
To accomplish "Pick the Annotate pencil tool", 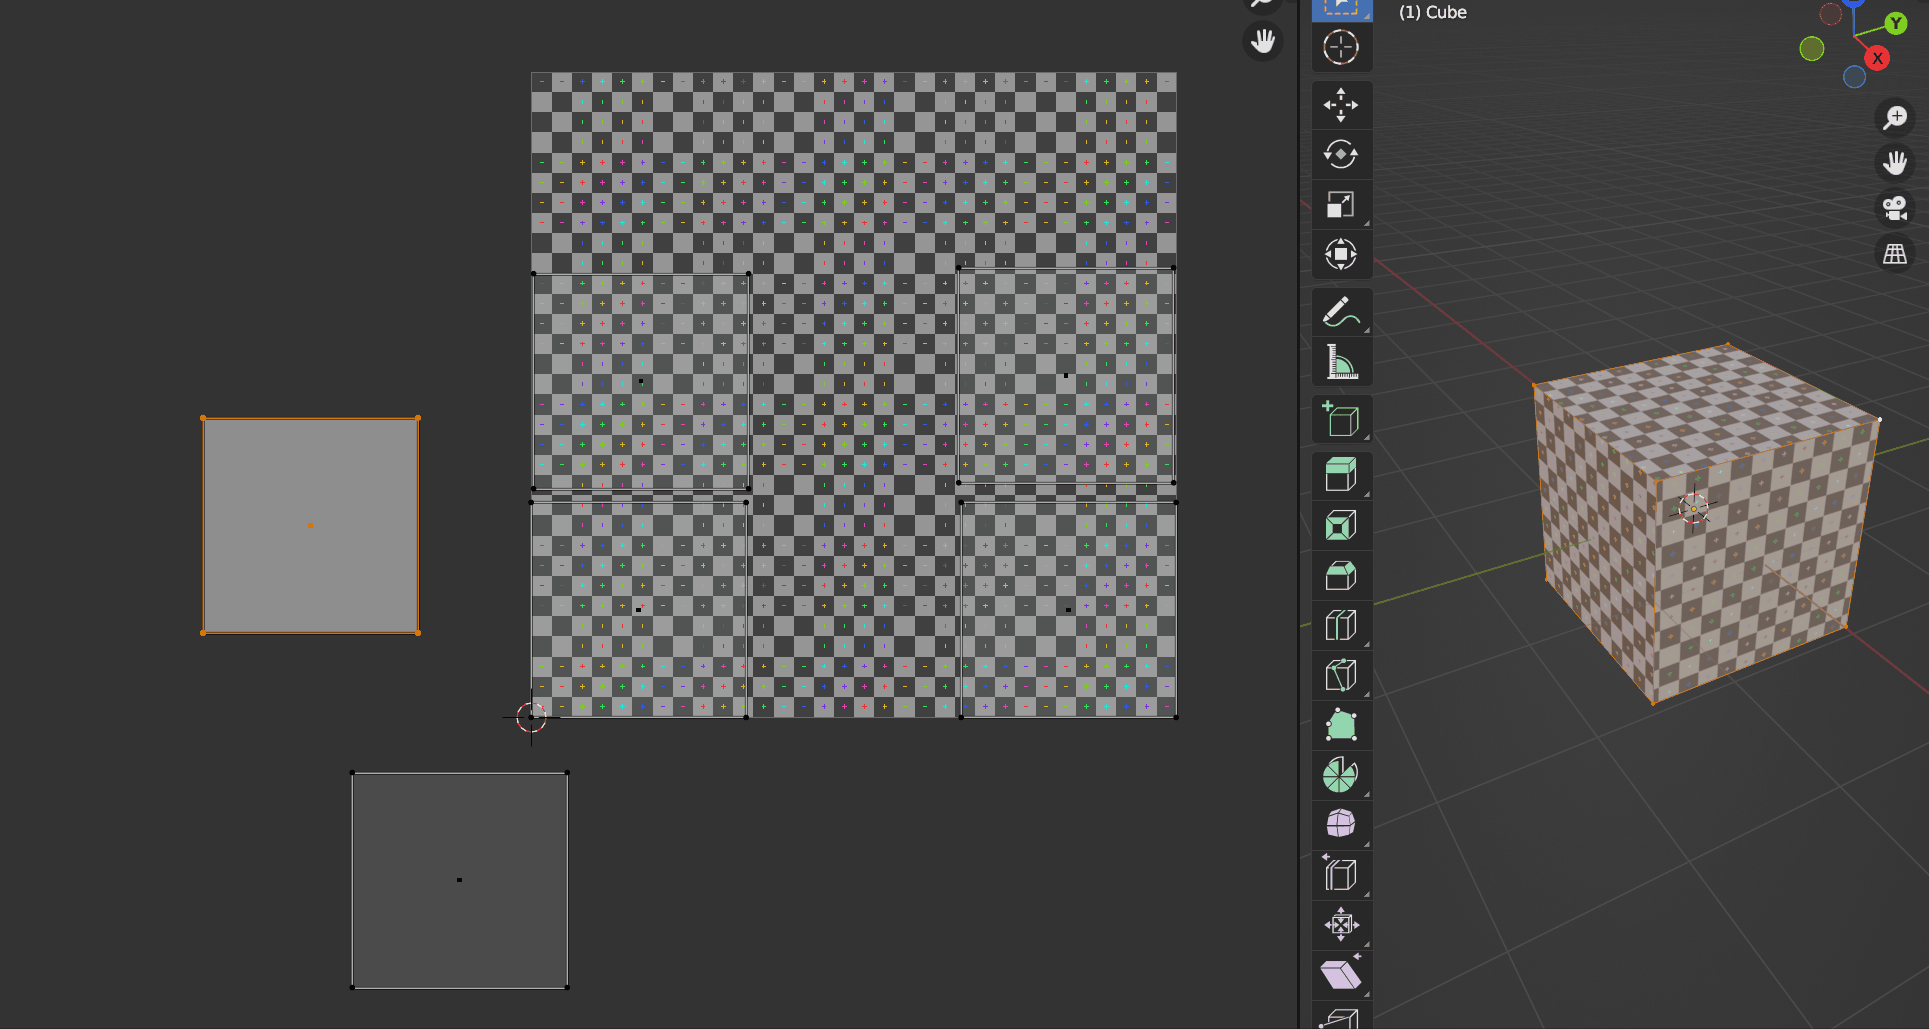I will (1341, 311).
